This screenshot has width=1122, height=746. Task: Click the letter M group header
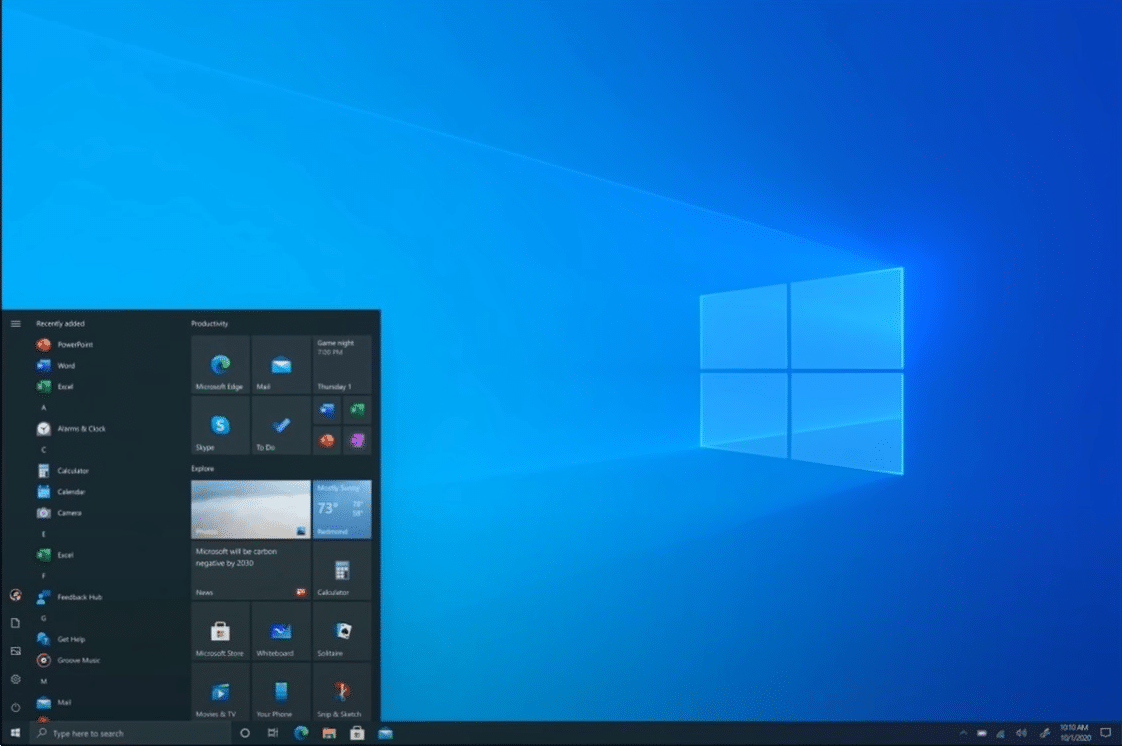(x=44, y=682)
